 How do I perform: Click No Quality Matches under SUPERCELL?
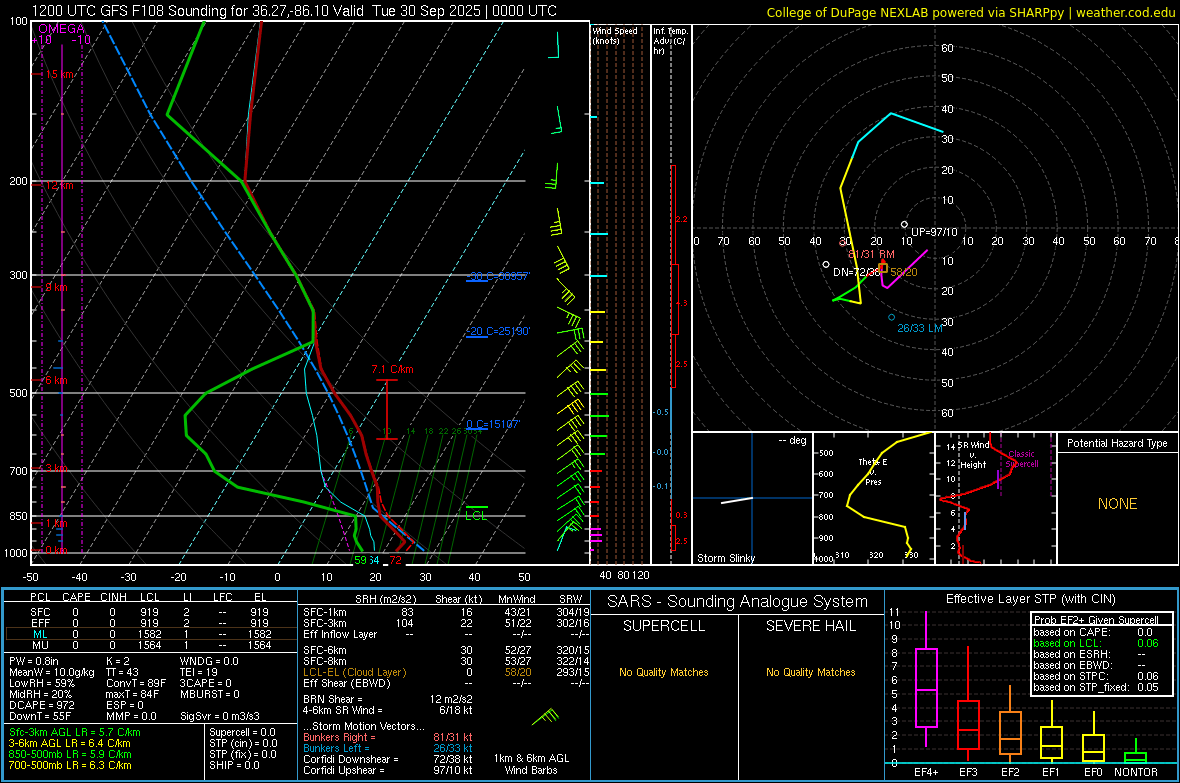tap(664, 672)
